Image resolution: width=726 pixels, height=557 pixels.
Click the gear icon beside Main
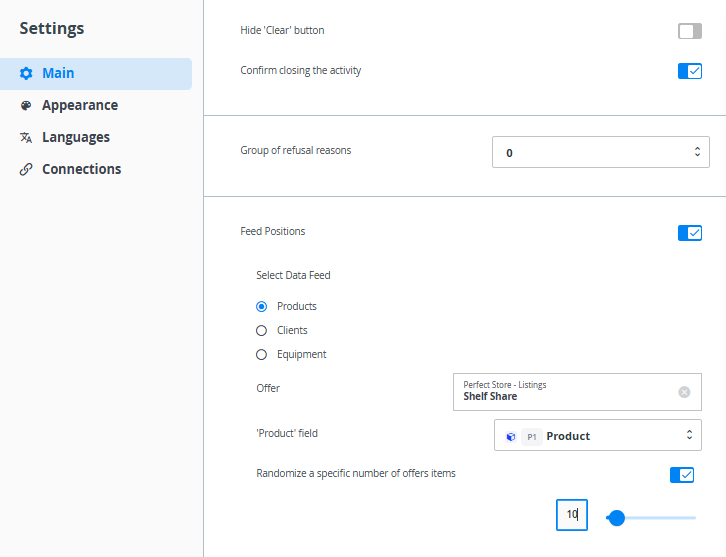click(x=26, y=74)
